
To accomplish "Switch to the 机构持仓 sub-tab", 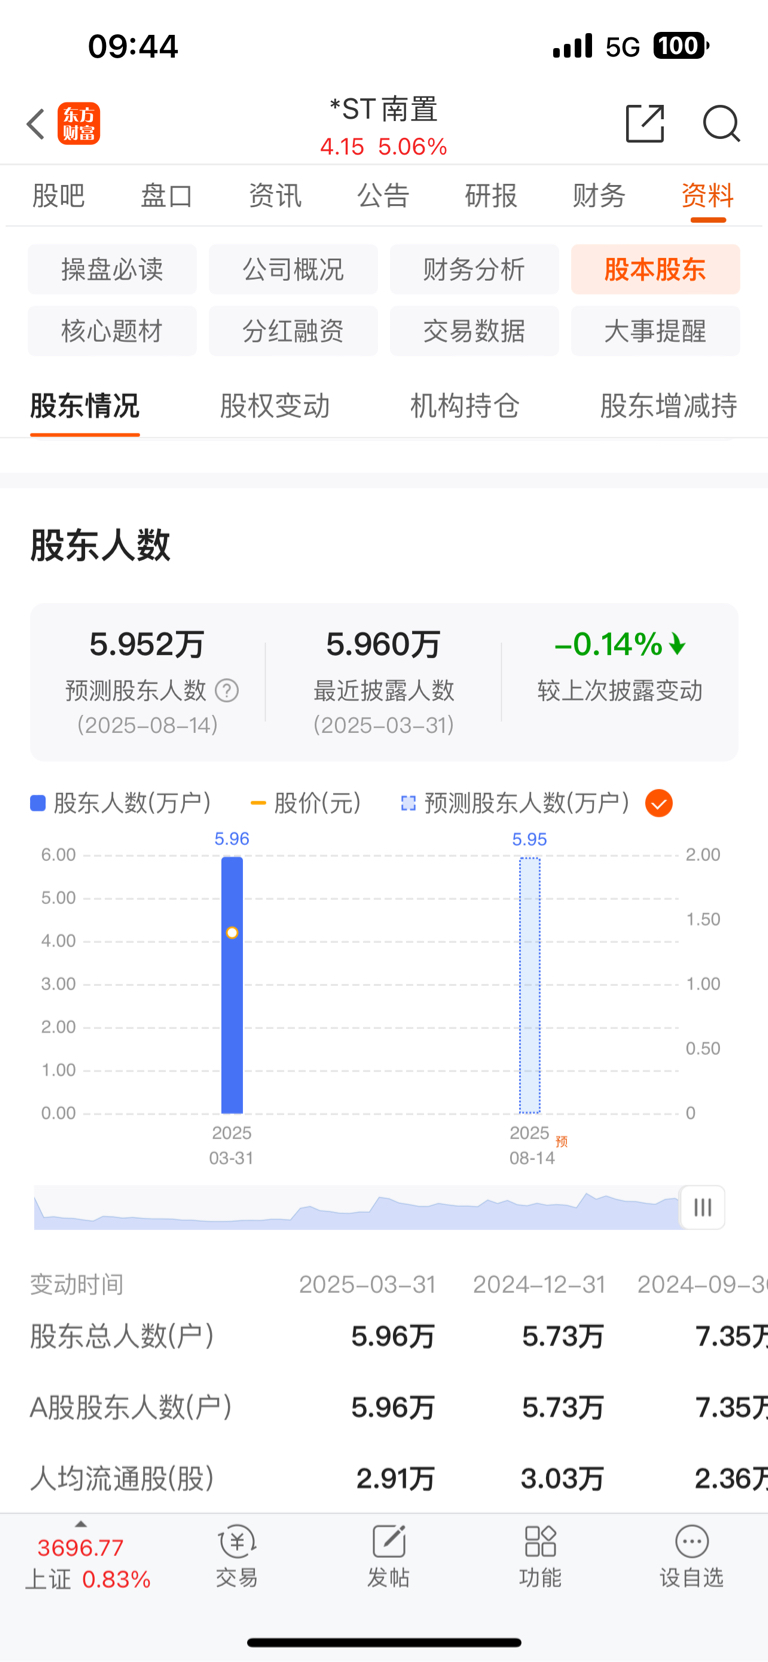I will click(x=465, y=406).
